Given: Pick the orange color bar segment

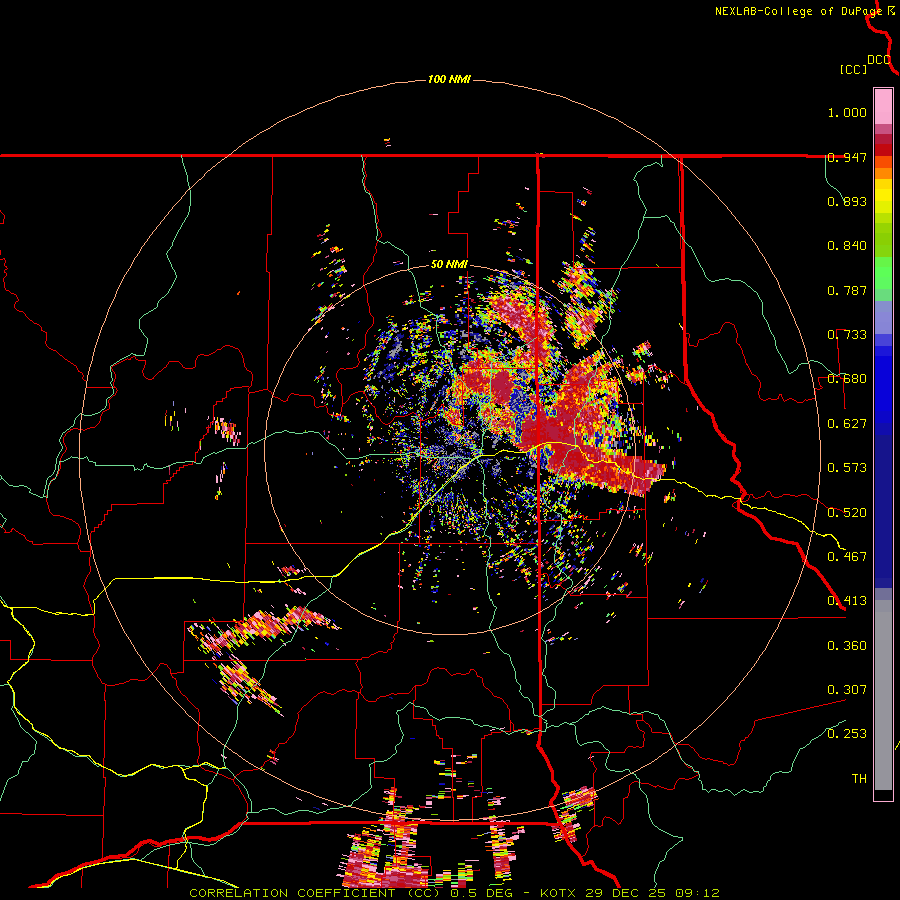Looking at the screenshot, I should (x=883, y=173).
